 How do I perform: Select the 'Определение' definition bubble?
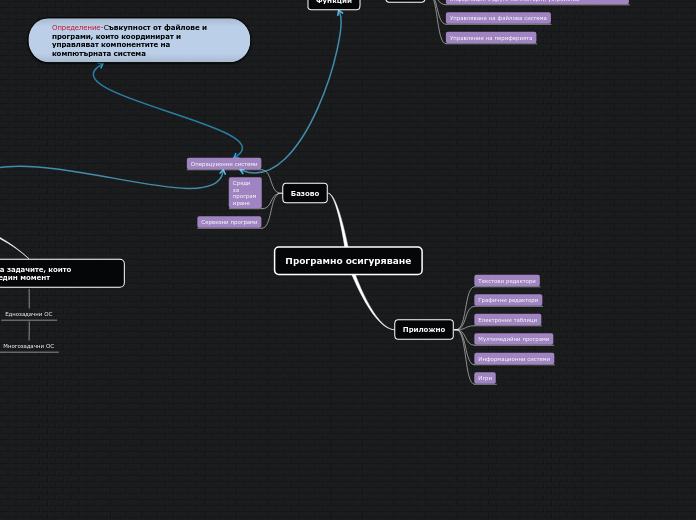139,40
